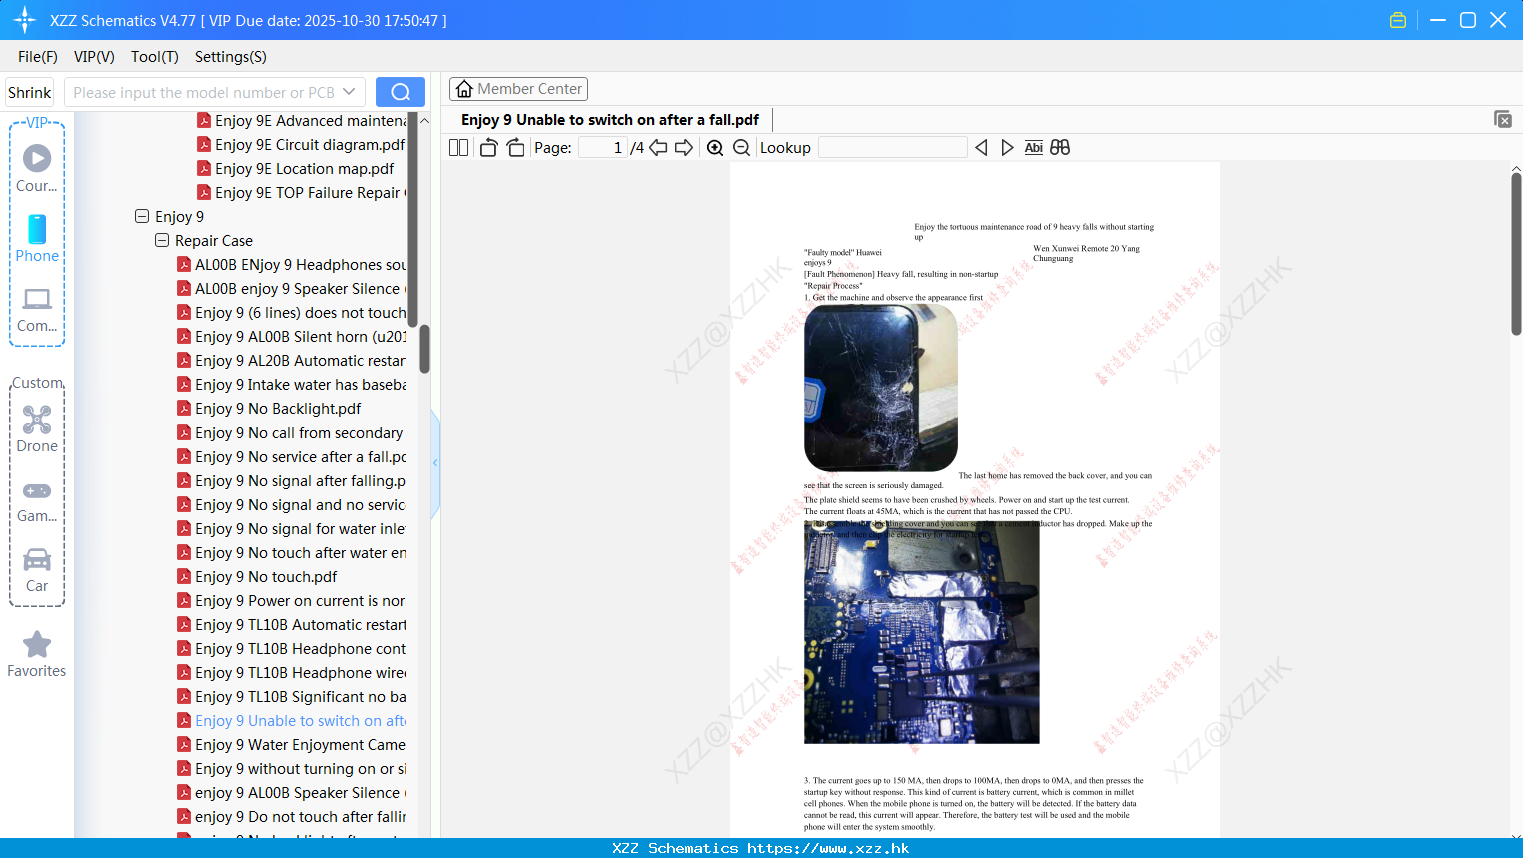Rotate the page counterclockwise

(x=488, y=148)
